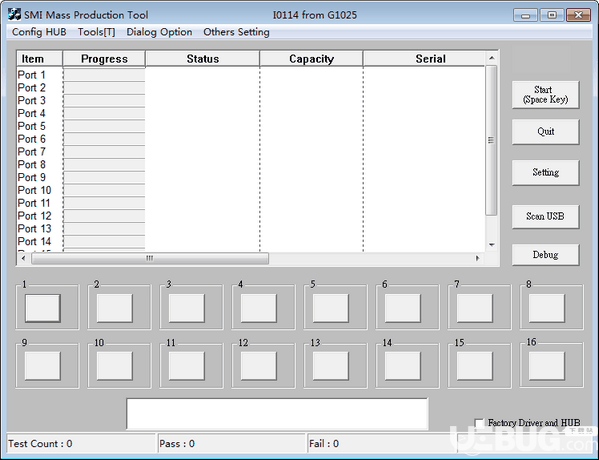Click port slot button 2
The image size is (599, 460).
click(x=115, y=308)
